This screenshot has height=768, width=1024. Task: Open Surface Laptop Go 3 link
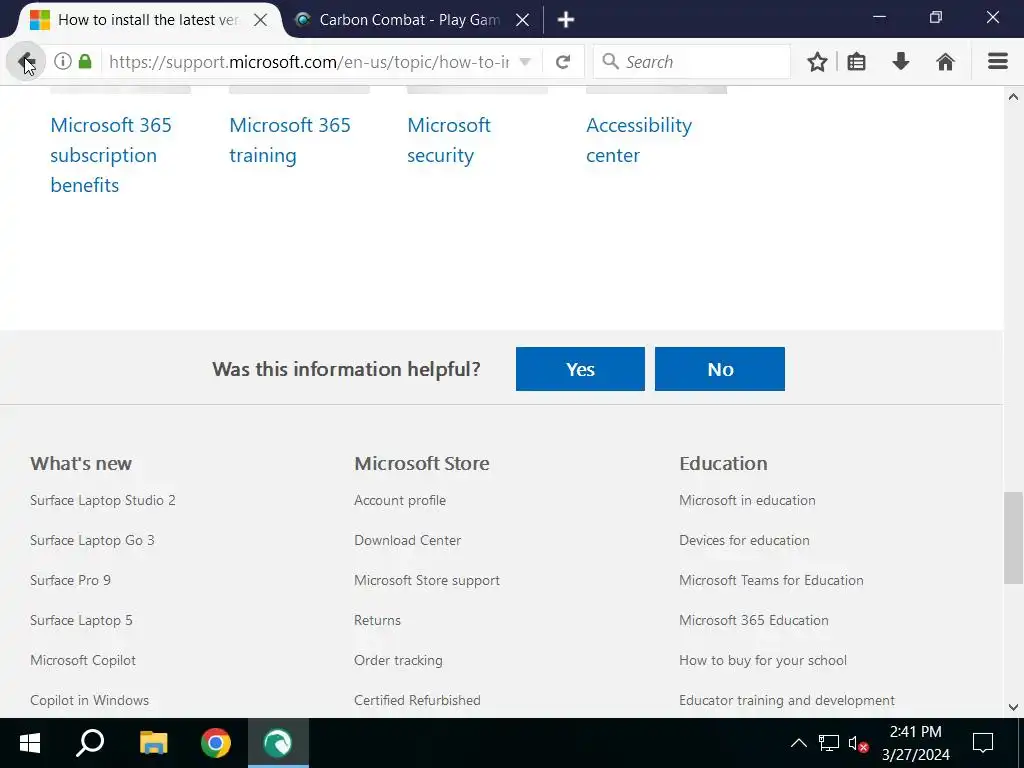(x=92, y=540)
